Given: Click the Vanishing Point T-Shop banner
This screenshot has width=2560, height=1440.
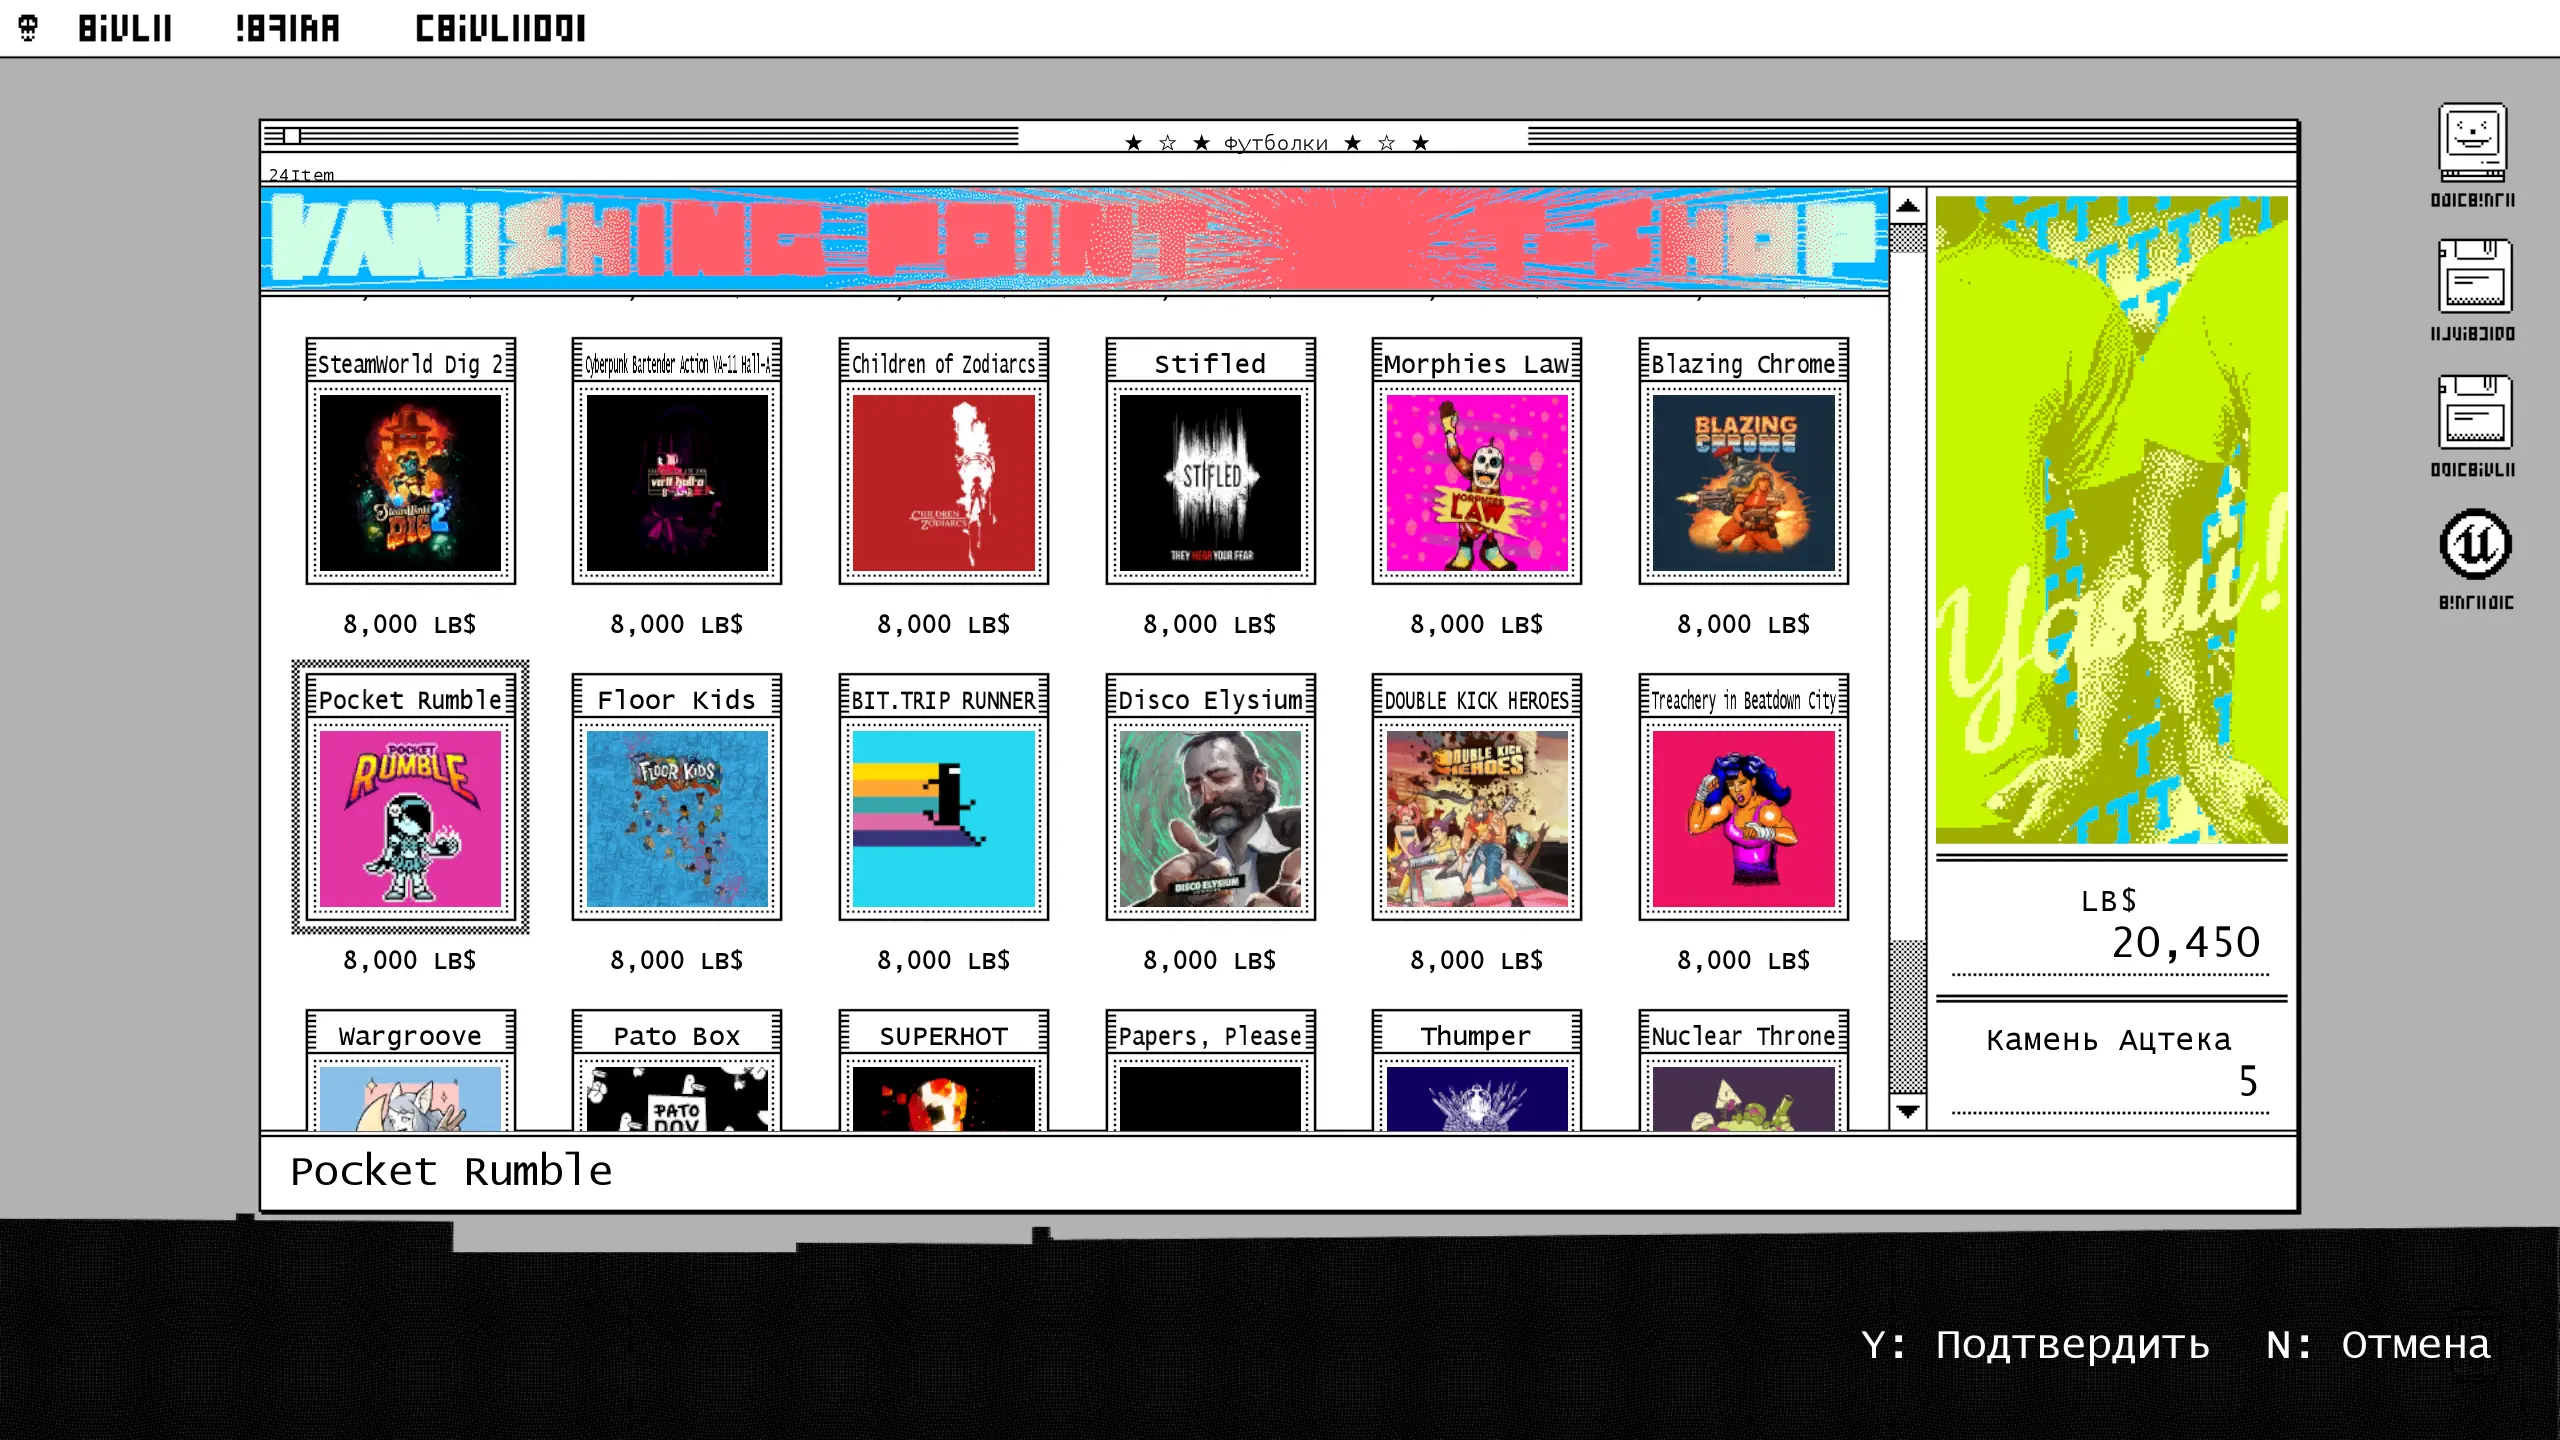Looking at the screenshot, I should coord(1074,240).
